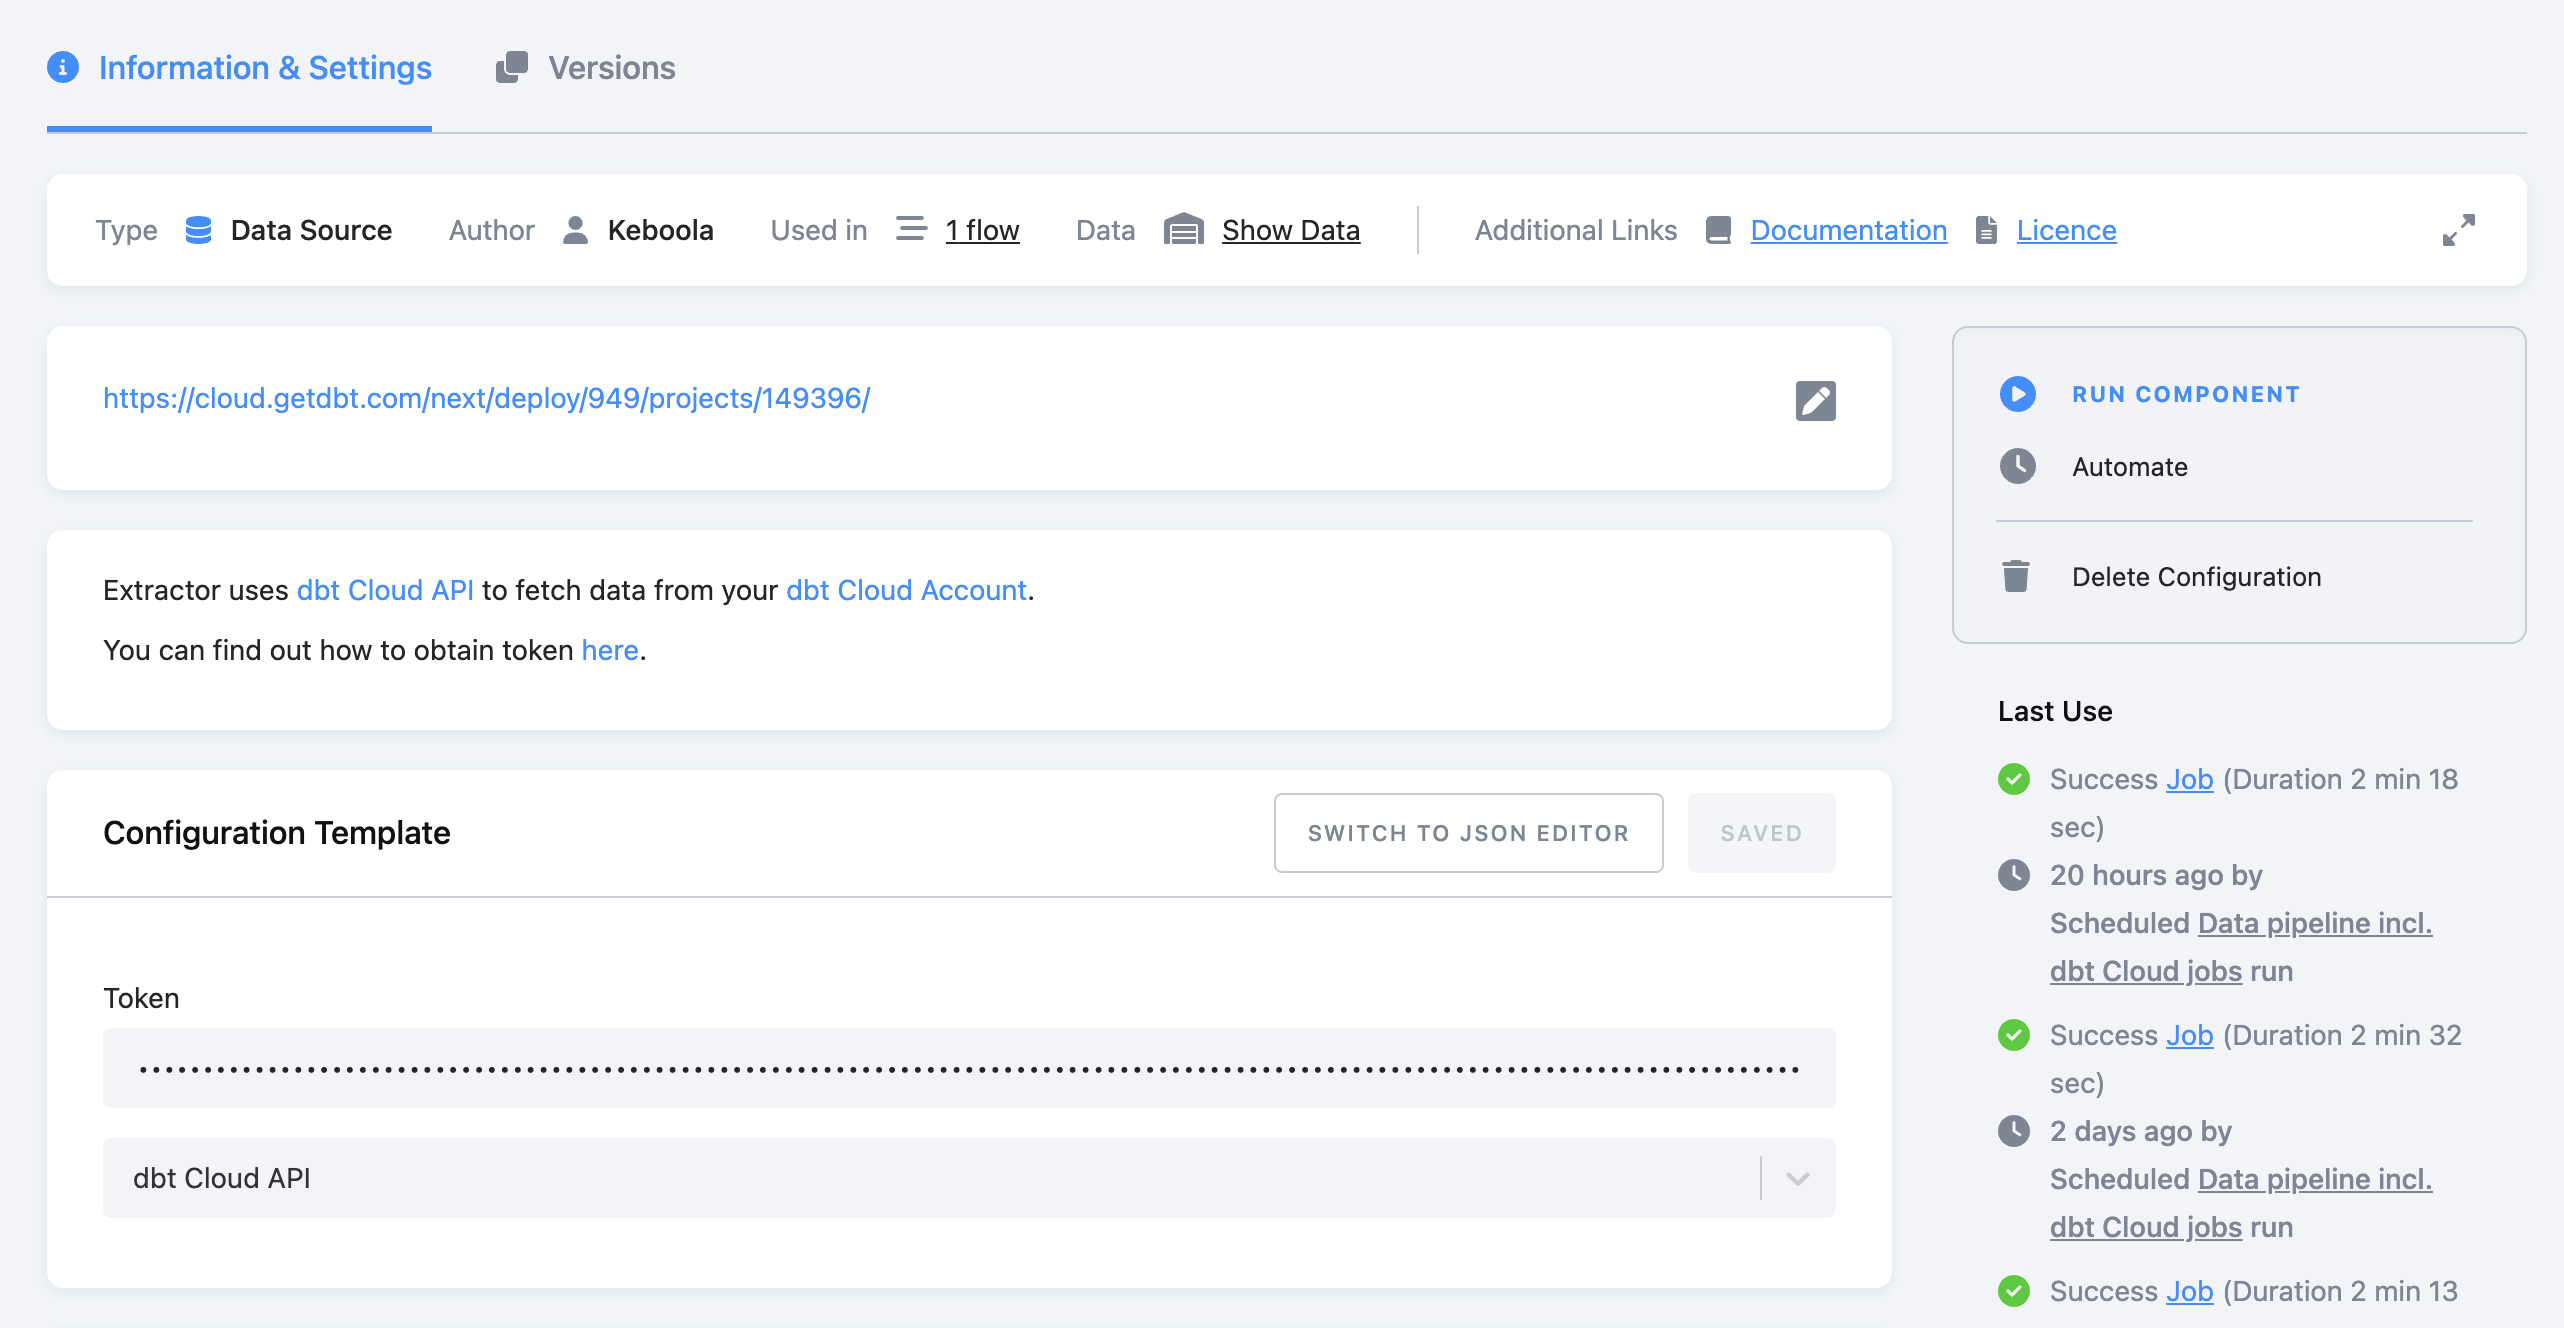Click the flow list icon next to Used in
The image size is (2564, 1328).
coord(911,229)
